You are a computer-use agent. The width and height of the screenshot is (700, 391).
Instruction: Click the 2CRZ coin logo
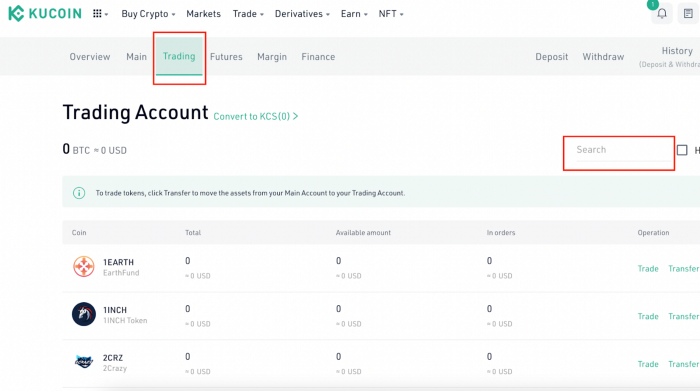pyautogui.click(x=84, y=362)
